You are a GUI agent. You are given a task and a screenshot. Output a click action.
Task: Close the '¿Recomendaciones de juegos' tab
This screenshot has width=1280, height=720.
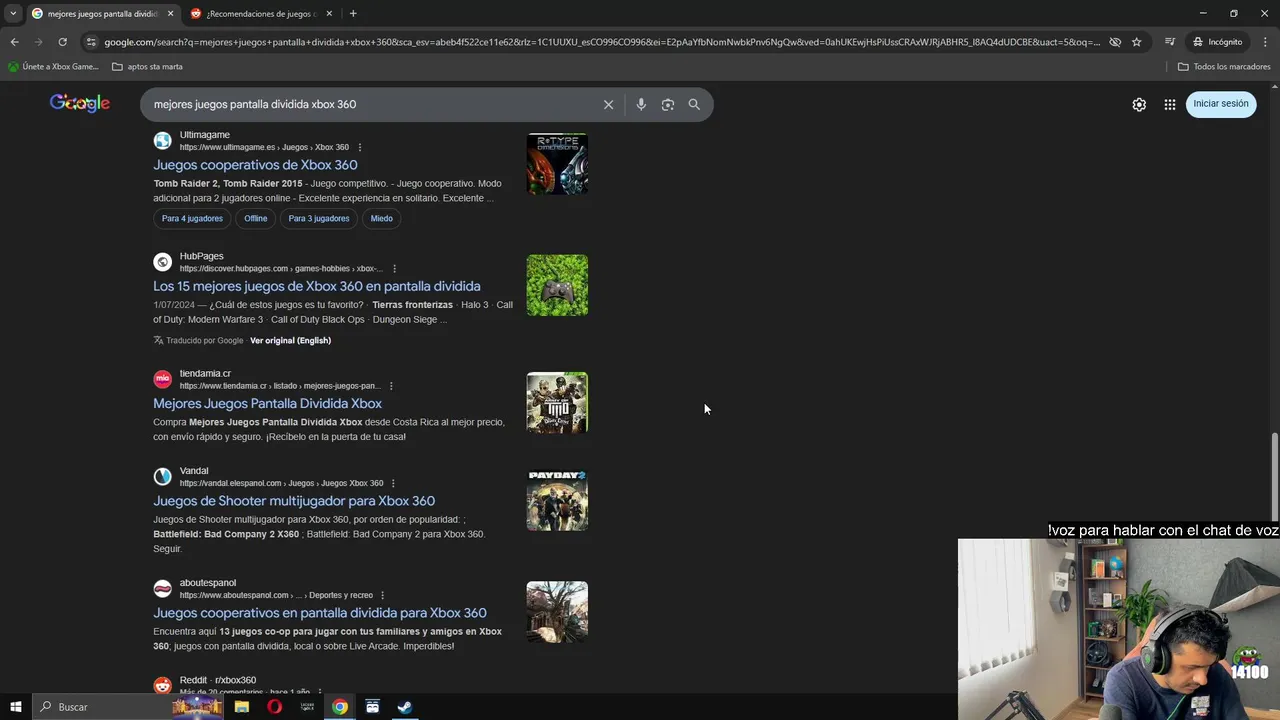tap(329, 14)
